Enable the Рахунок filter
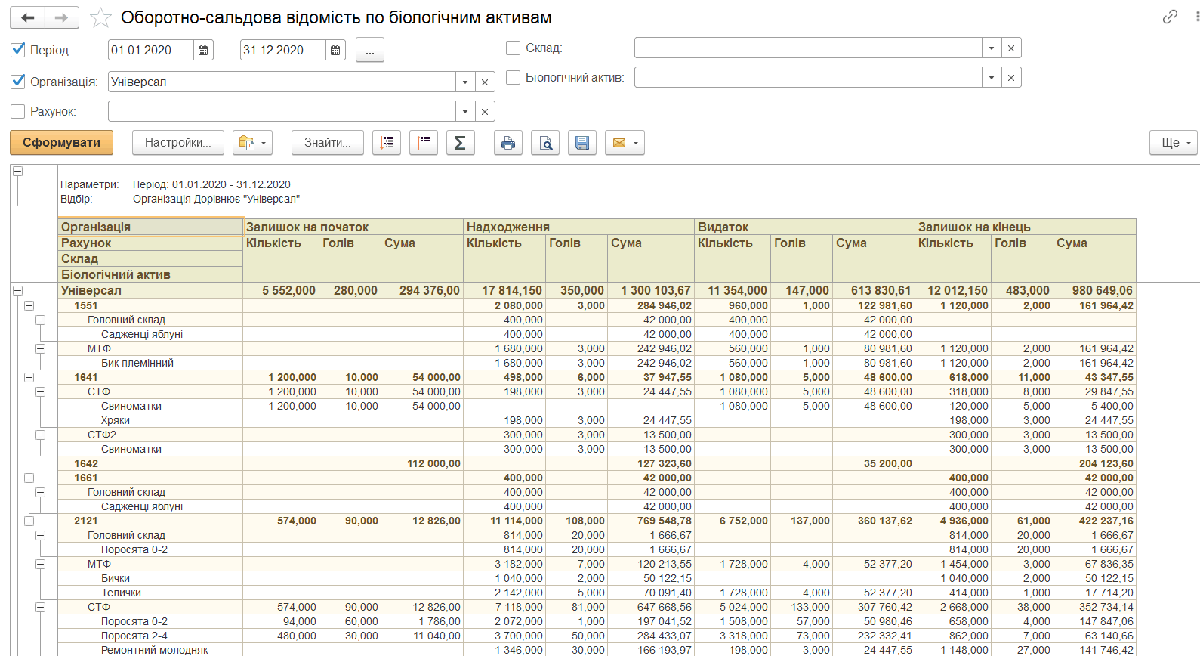The image size is (1200, 656). [x=17, y=111]
